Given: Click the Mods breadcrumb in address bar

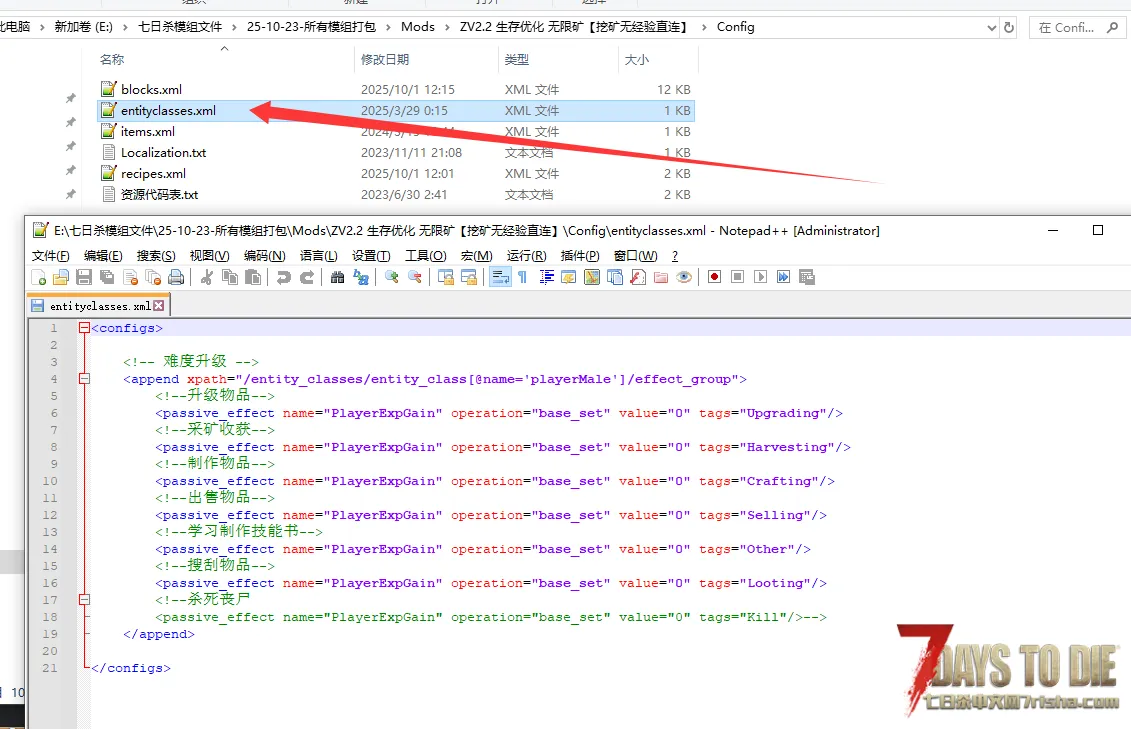Looking at the screenshot, I should 417,27.
